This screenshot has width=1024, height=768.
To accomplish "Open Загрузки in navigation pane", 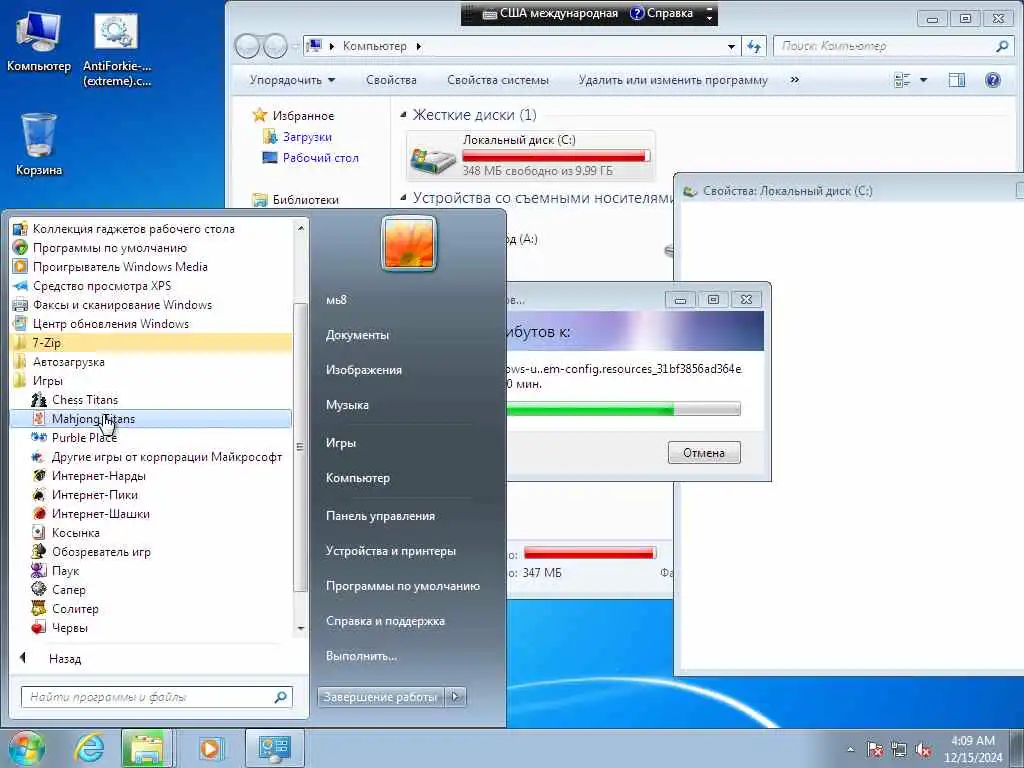I will pyautogui.click(x=307, y=137).
